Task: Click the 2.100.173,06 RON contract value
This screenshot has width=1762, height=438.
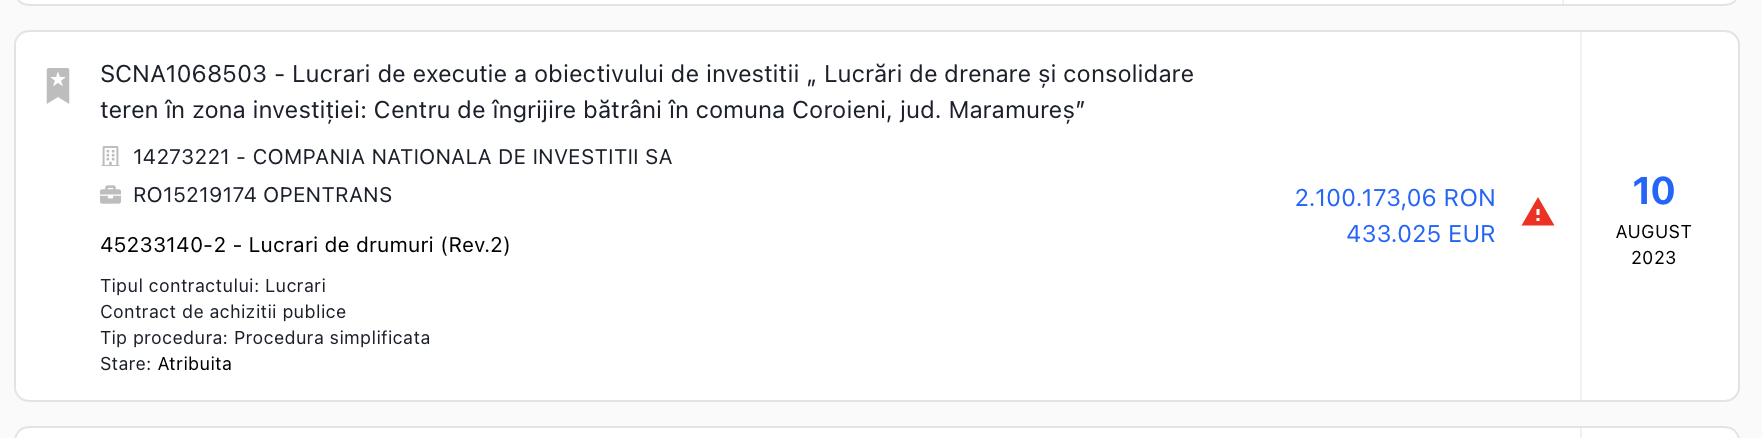Action: coord(1395,198)
